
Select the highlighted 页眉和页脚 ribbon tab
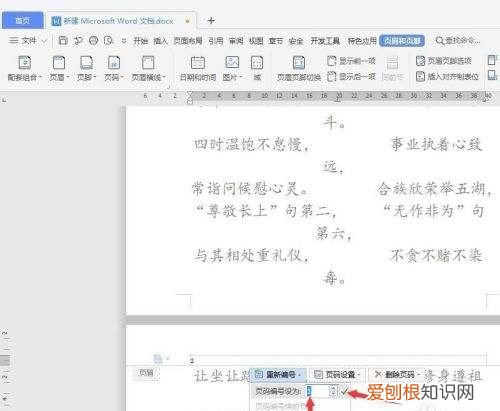(x=402, y=41)
